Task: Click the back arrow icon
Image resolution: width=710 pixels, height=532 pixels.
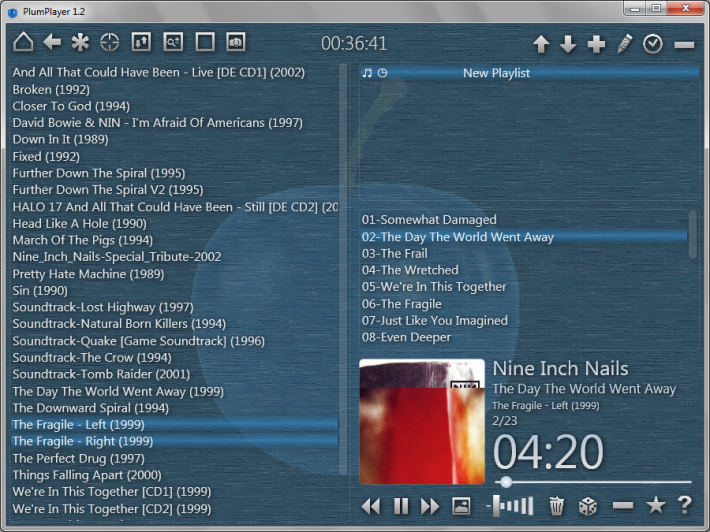Action: tap(52, 42)
